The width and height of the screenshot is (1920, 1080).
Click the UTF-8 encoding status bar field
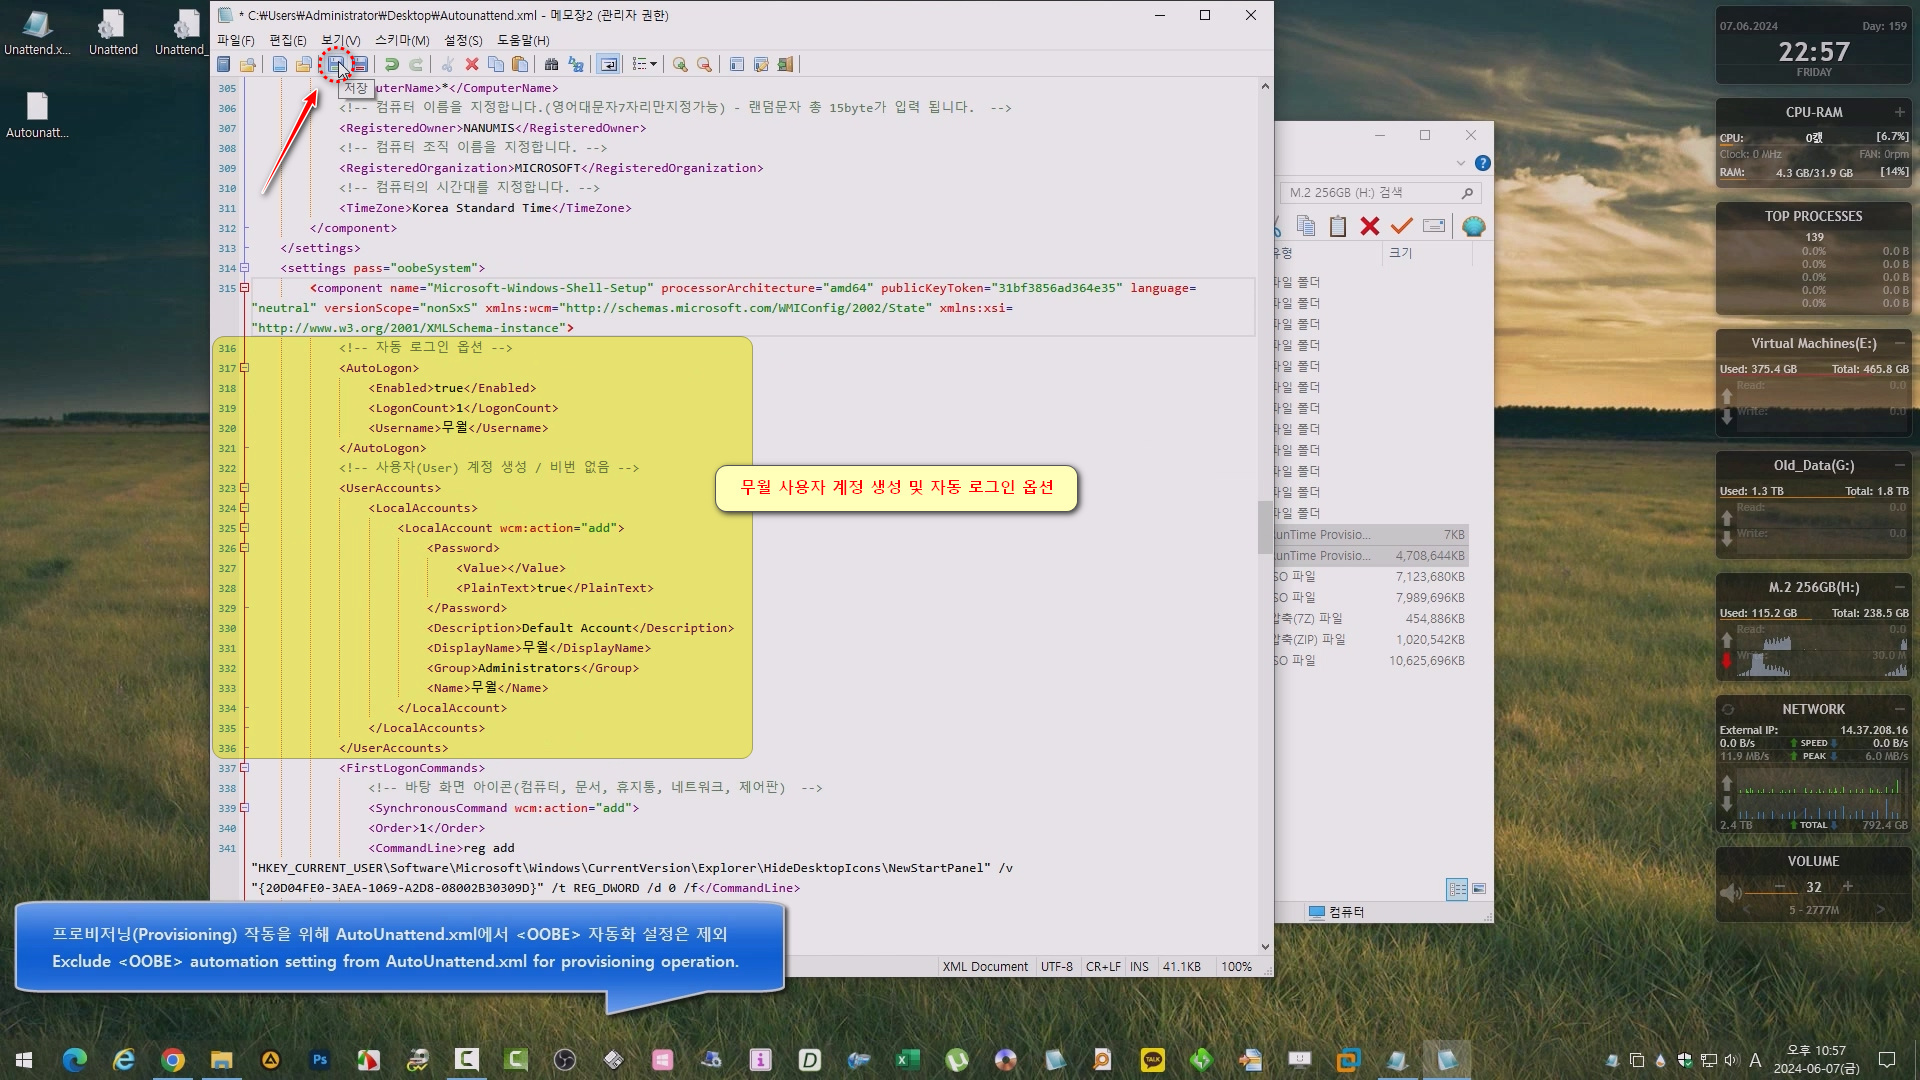coord(1056,967)
